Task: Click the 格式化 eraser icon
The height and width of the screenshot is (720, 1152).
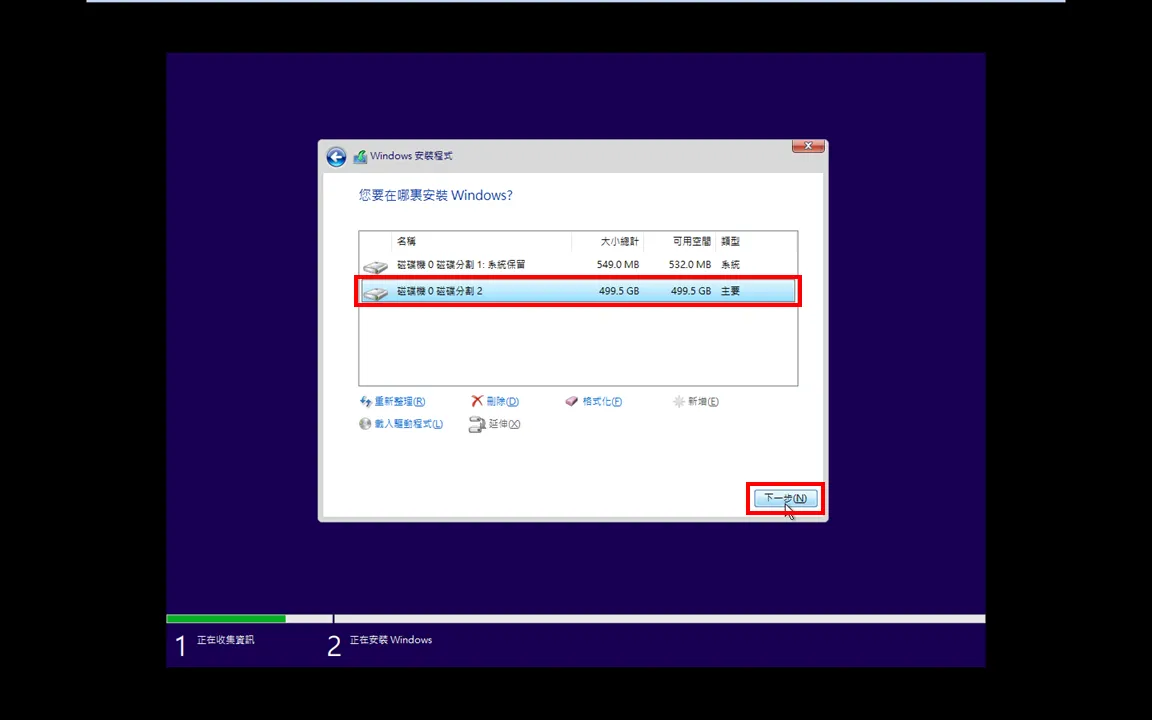Action: (x=572, y=401)
